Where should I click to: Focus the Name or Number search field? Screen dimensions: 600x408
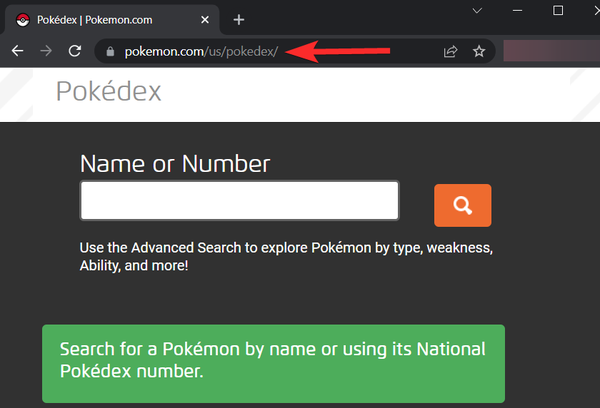coord(239,200)
